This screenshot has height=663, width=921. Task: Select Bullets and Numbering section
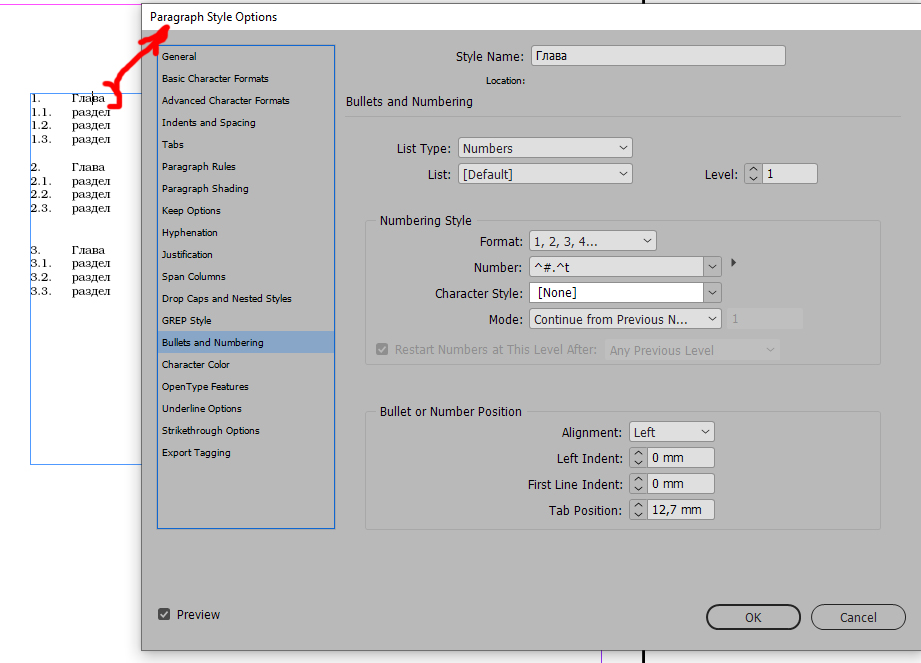pyautogui.click(x=246, y=342)
